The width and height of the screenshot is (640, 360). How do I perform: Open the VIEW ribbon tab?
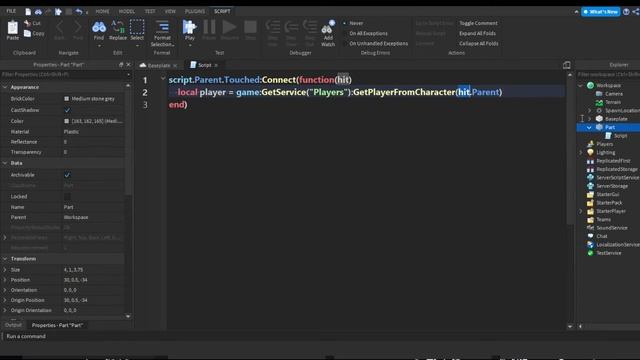(170, 11)
